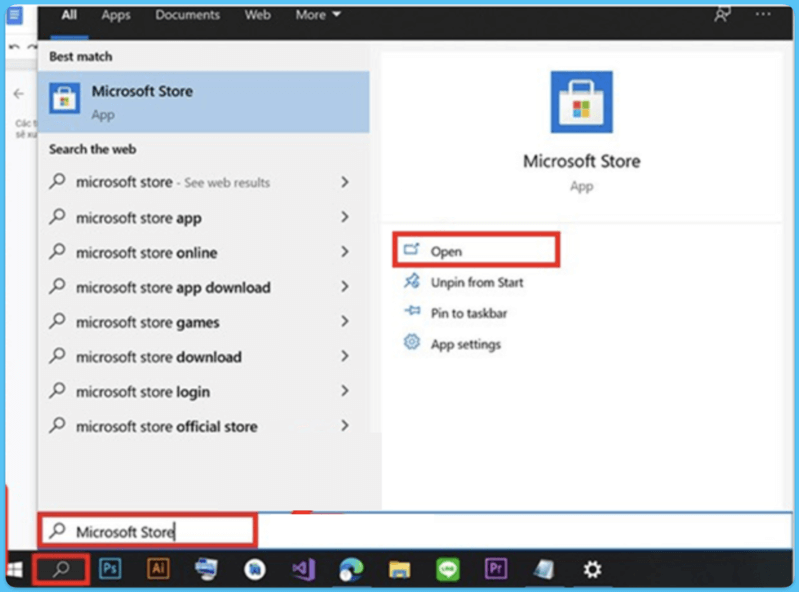Viewport: 799px width, 592px height.
Task: Expand the 'microsoft store app' suggestion arrow
Action: (x=344, y=217)
